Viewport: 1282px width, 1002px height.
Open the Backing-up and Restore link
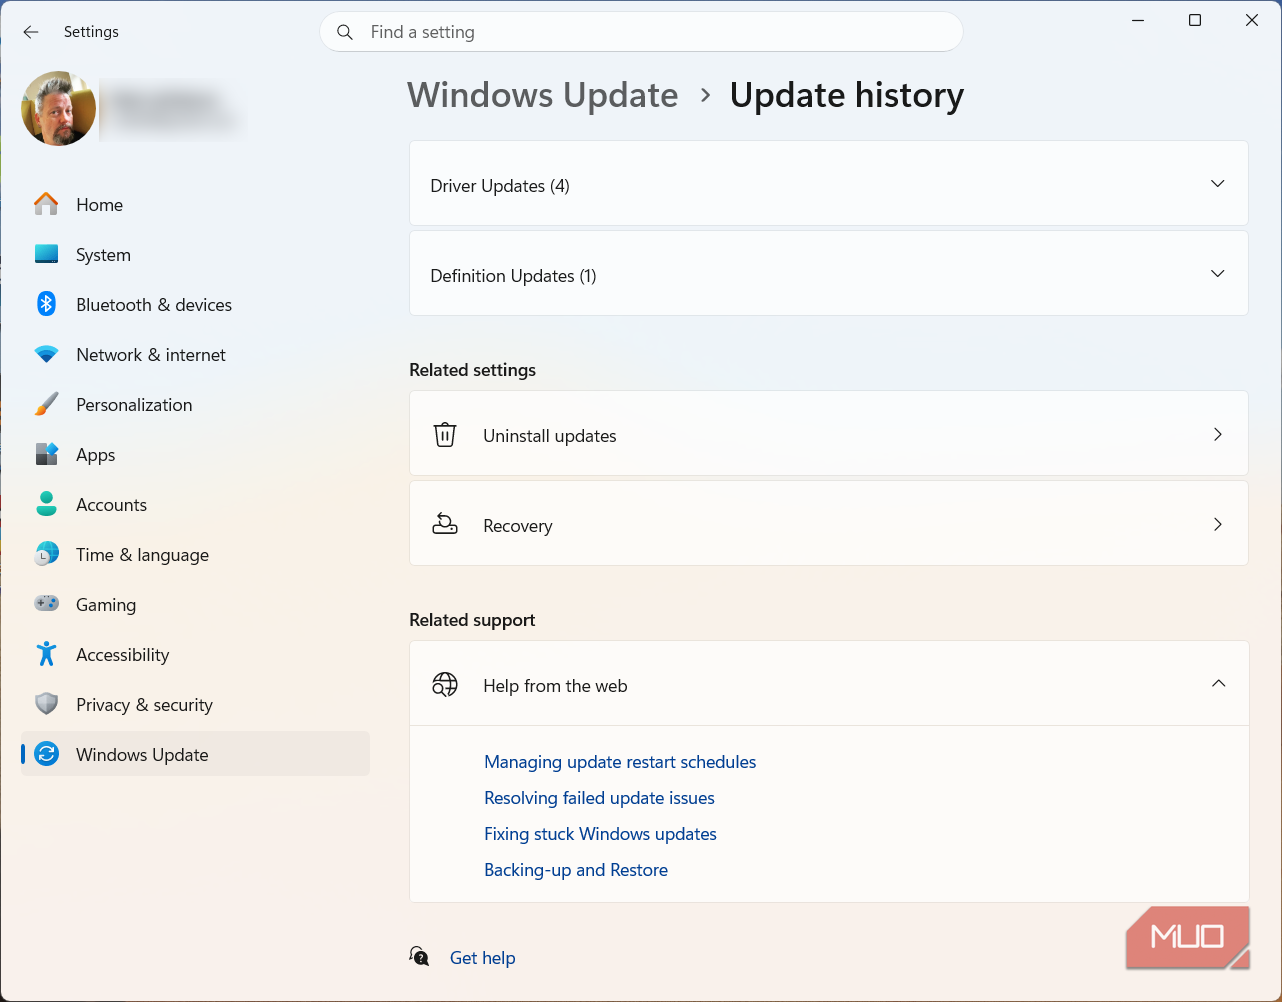click(x=576, y=870)
